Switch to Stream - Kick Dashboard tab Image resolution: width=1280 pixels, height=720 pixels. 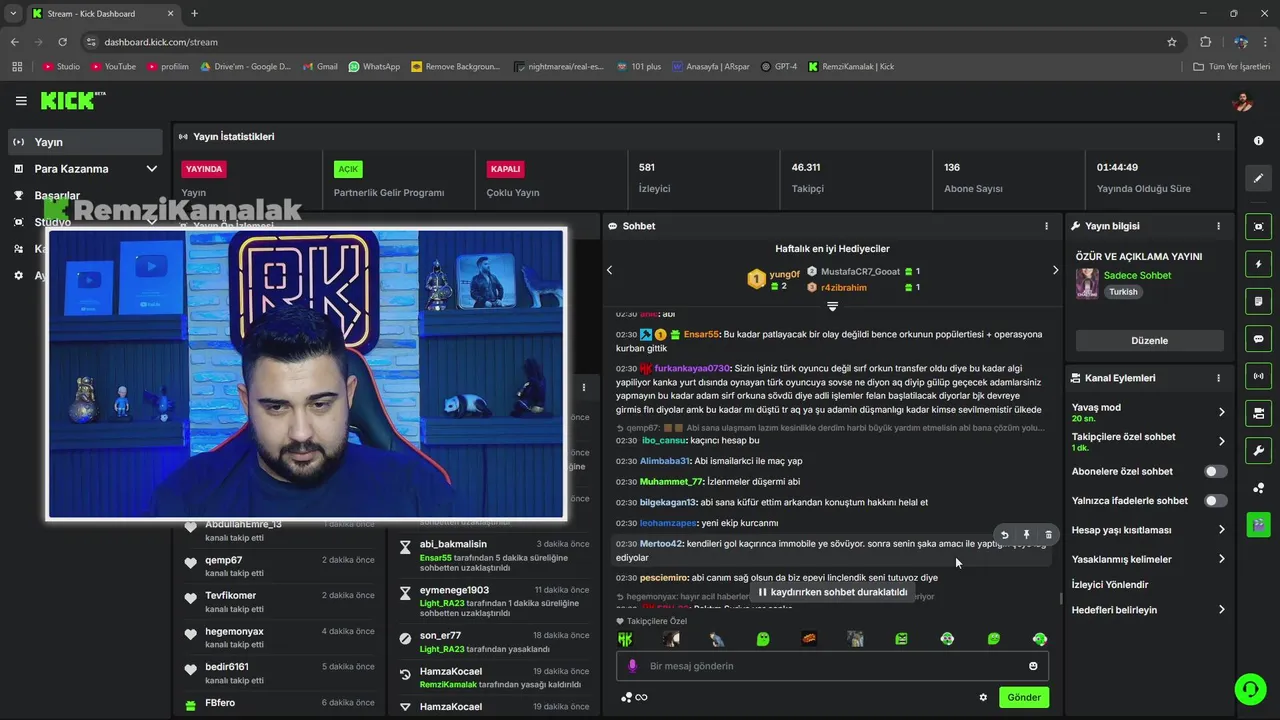(x=103, y=14)
